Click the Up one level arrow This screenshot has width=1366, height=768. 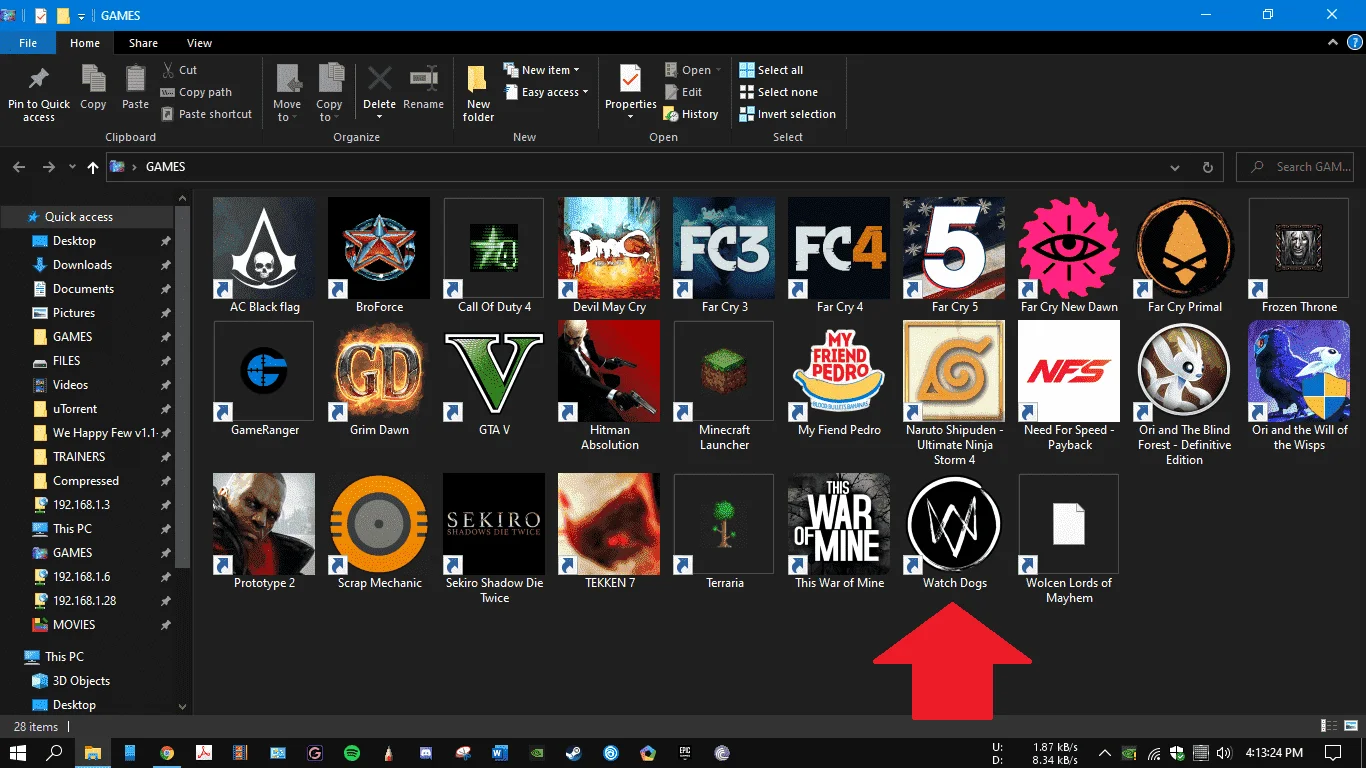(x=93, y=167)
